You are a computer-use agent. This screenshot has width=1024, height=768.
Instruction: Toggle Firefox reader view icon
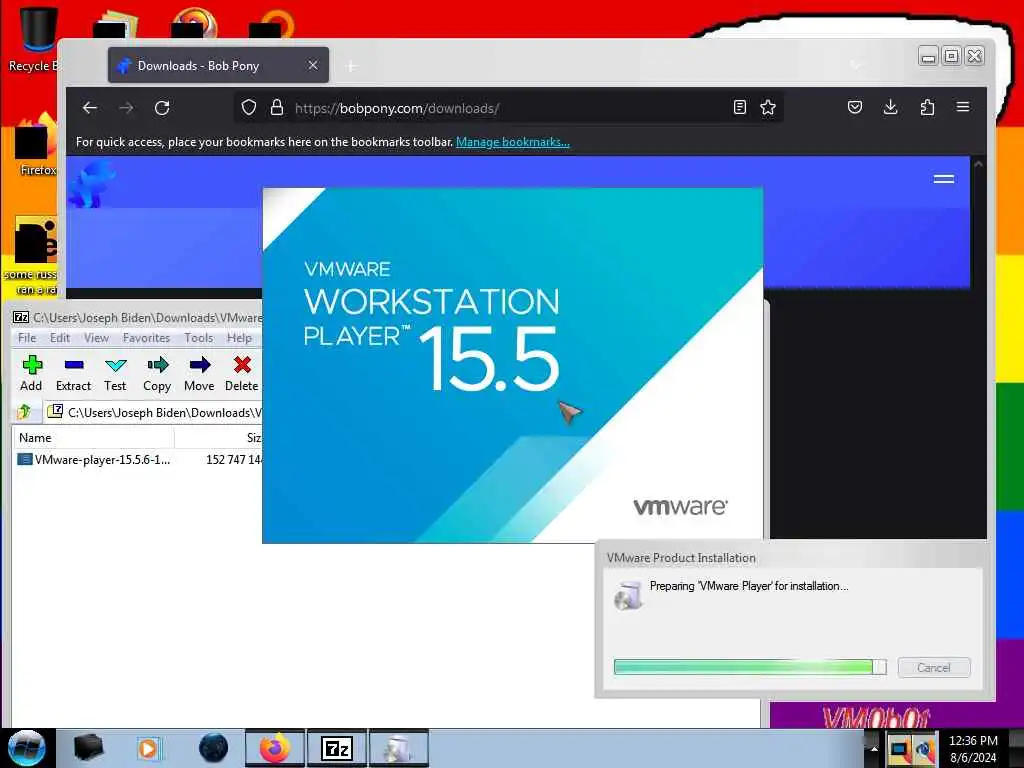tap(739, 108)
